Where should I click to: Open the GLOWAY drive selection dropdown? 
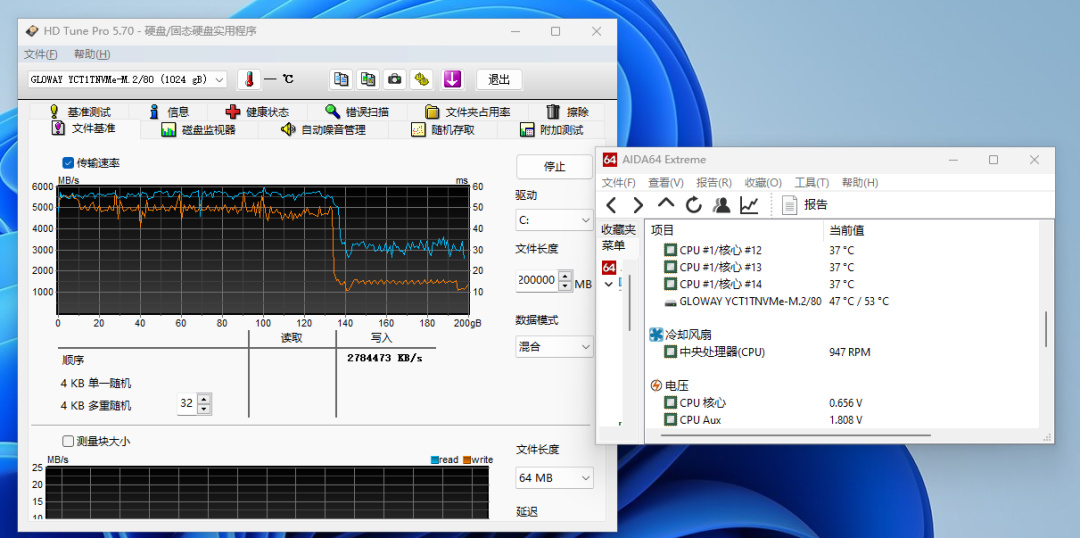[127, 79]
